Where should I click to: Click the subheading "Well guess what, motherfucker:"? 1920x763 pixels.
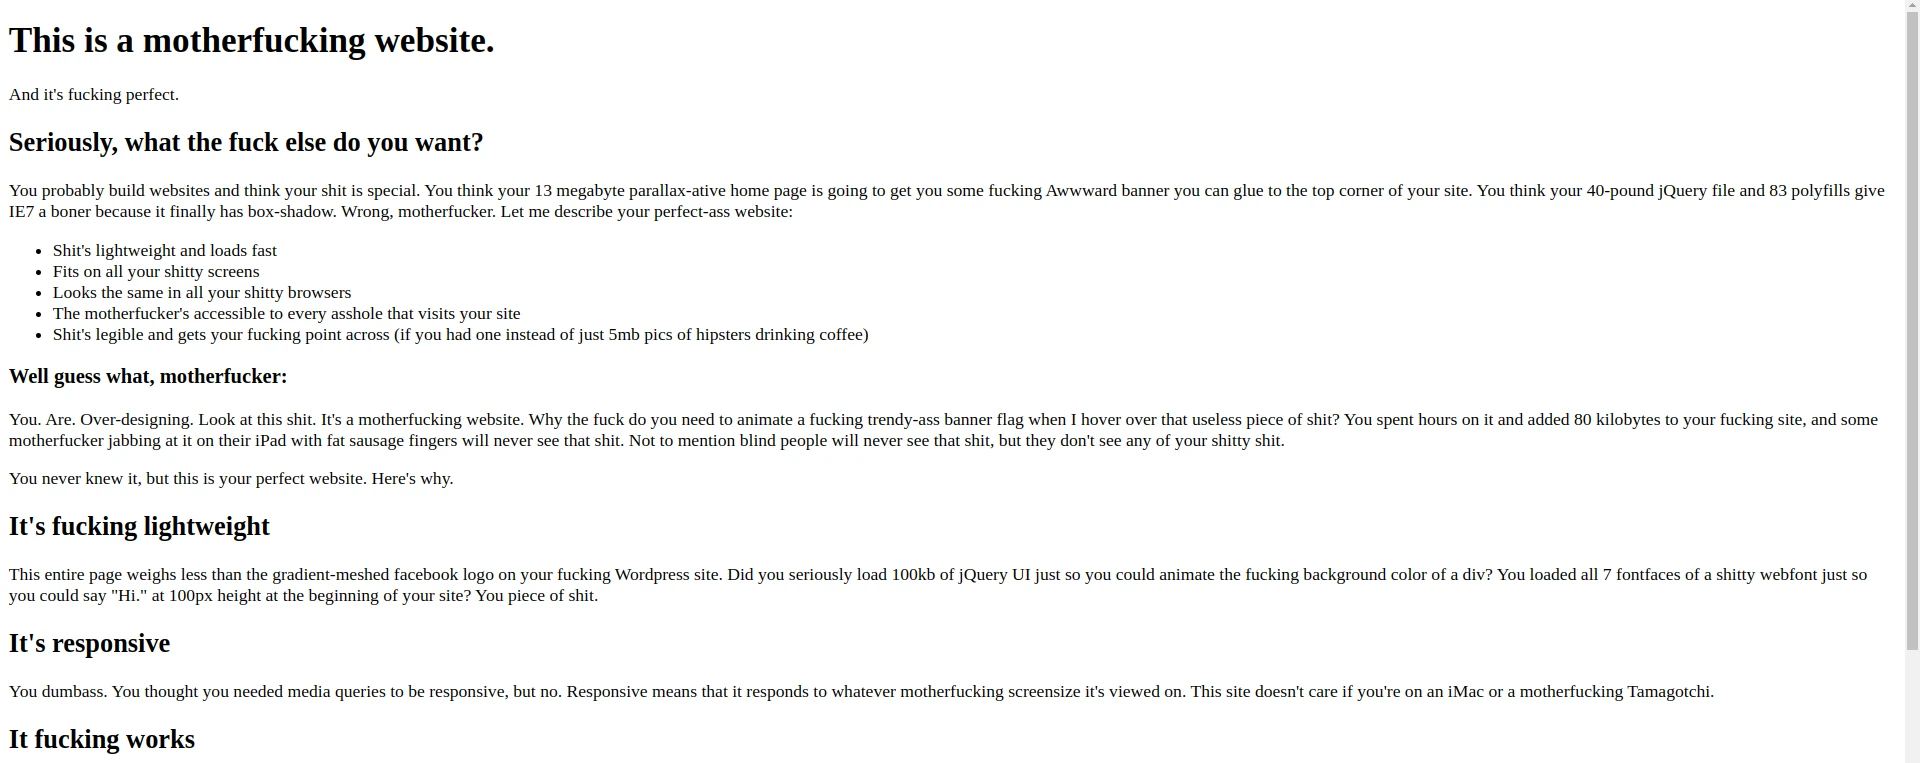tap(148, 377)
